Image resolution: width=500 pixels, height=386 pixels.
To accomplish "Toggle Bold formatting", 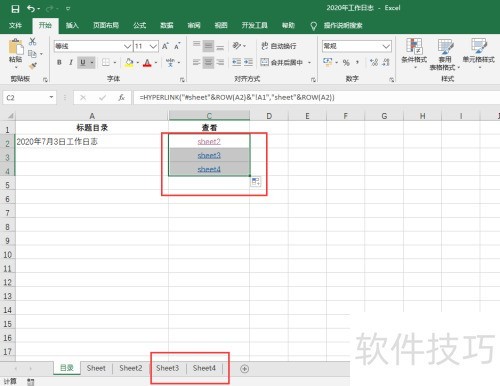I will (59, 62).
